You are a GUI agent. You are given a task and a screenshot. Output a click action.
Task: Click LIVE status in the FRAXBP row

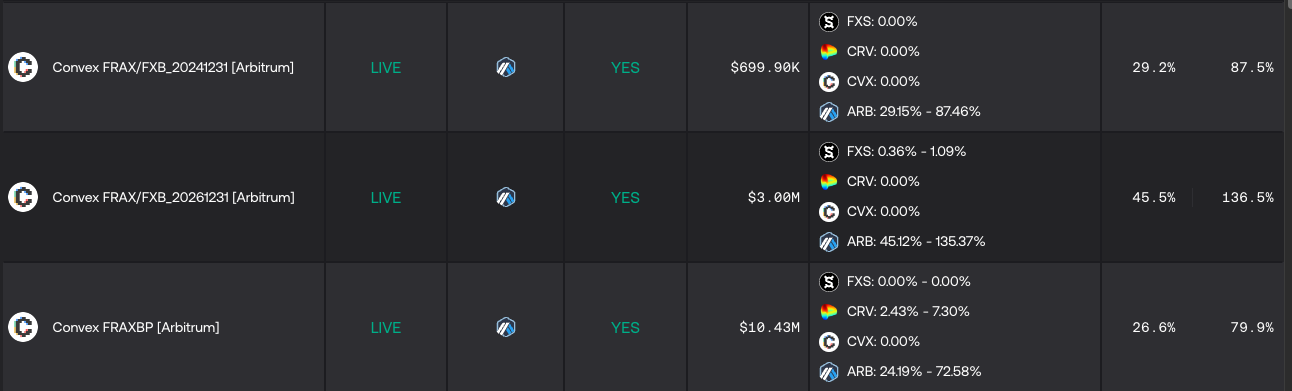386,328
